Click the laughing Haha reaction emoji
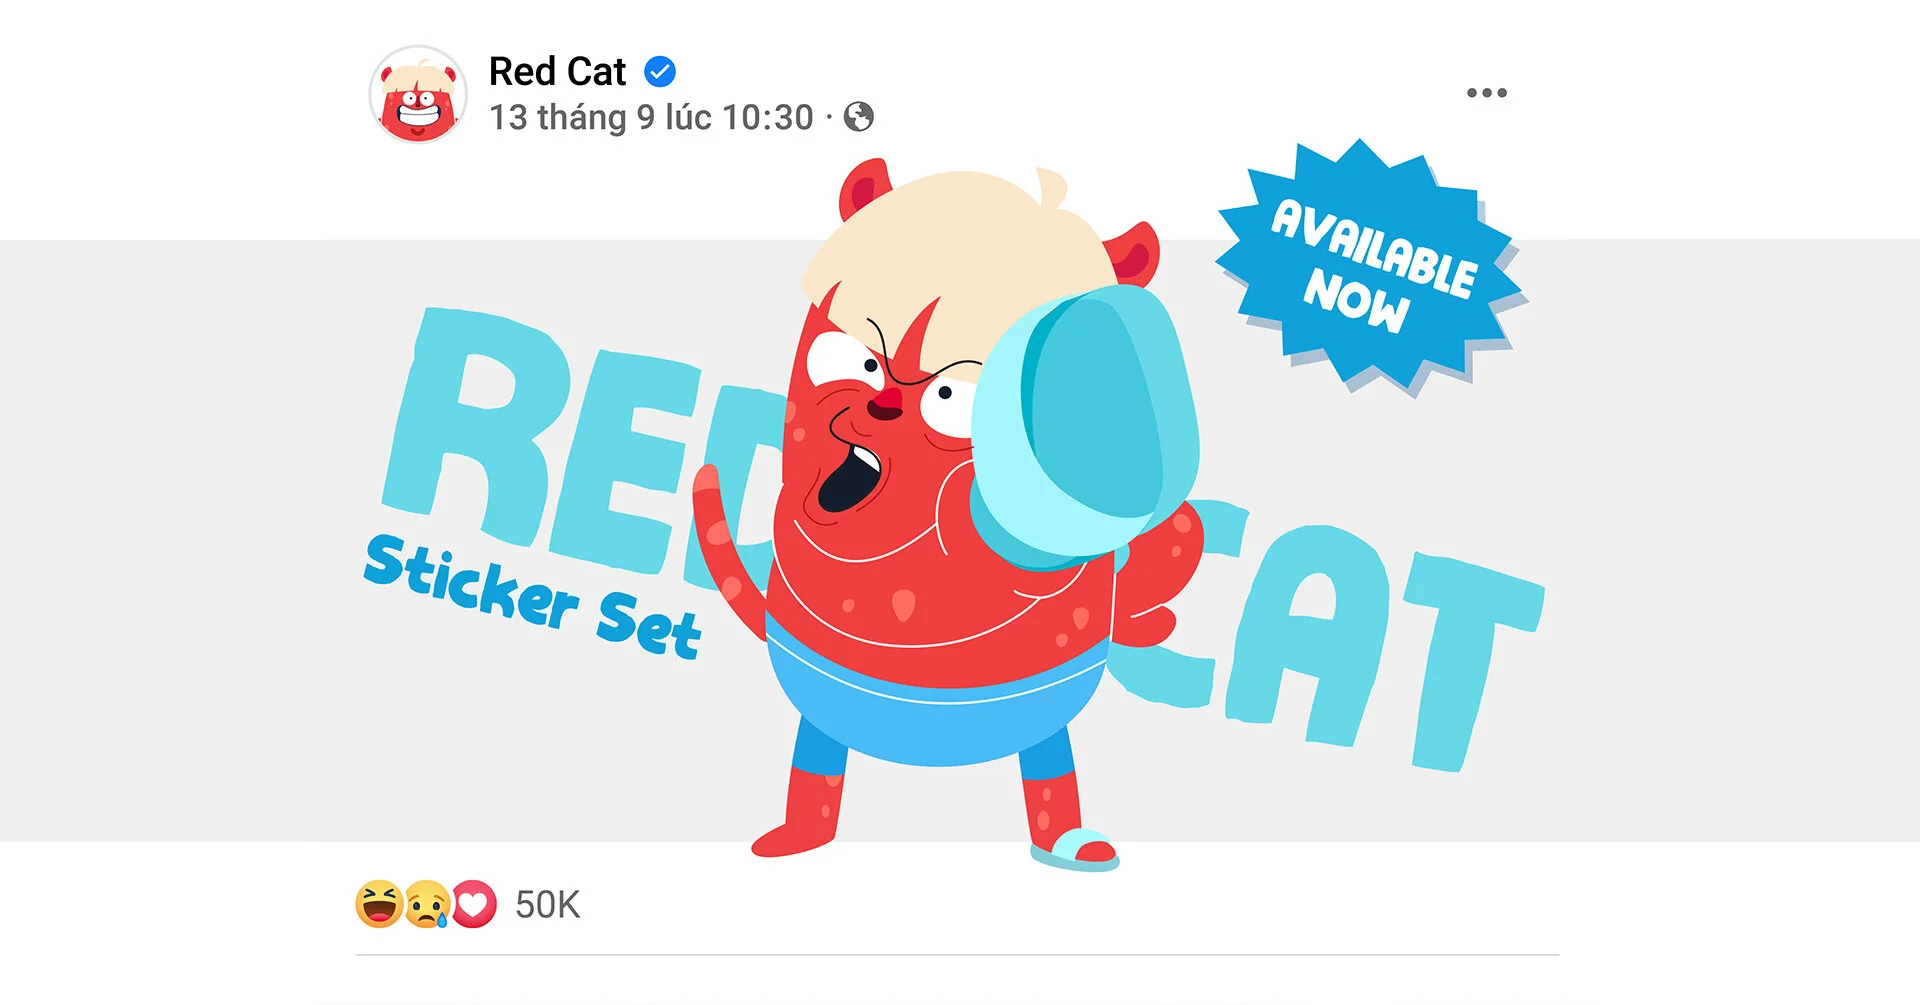The width and height of the screenshot is (1920, 1005). [x=379, y=904]
